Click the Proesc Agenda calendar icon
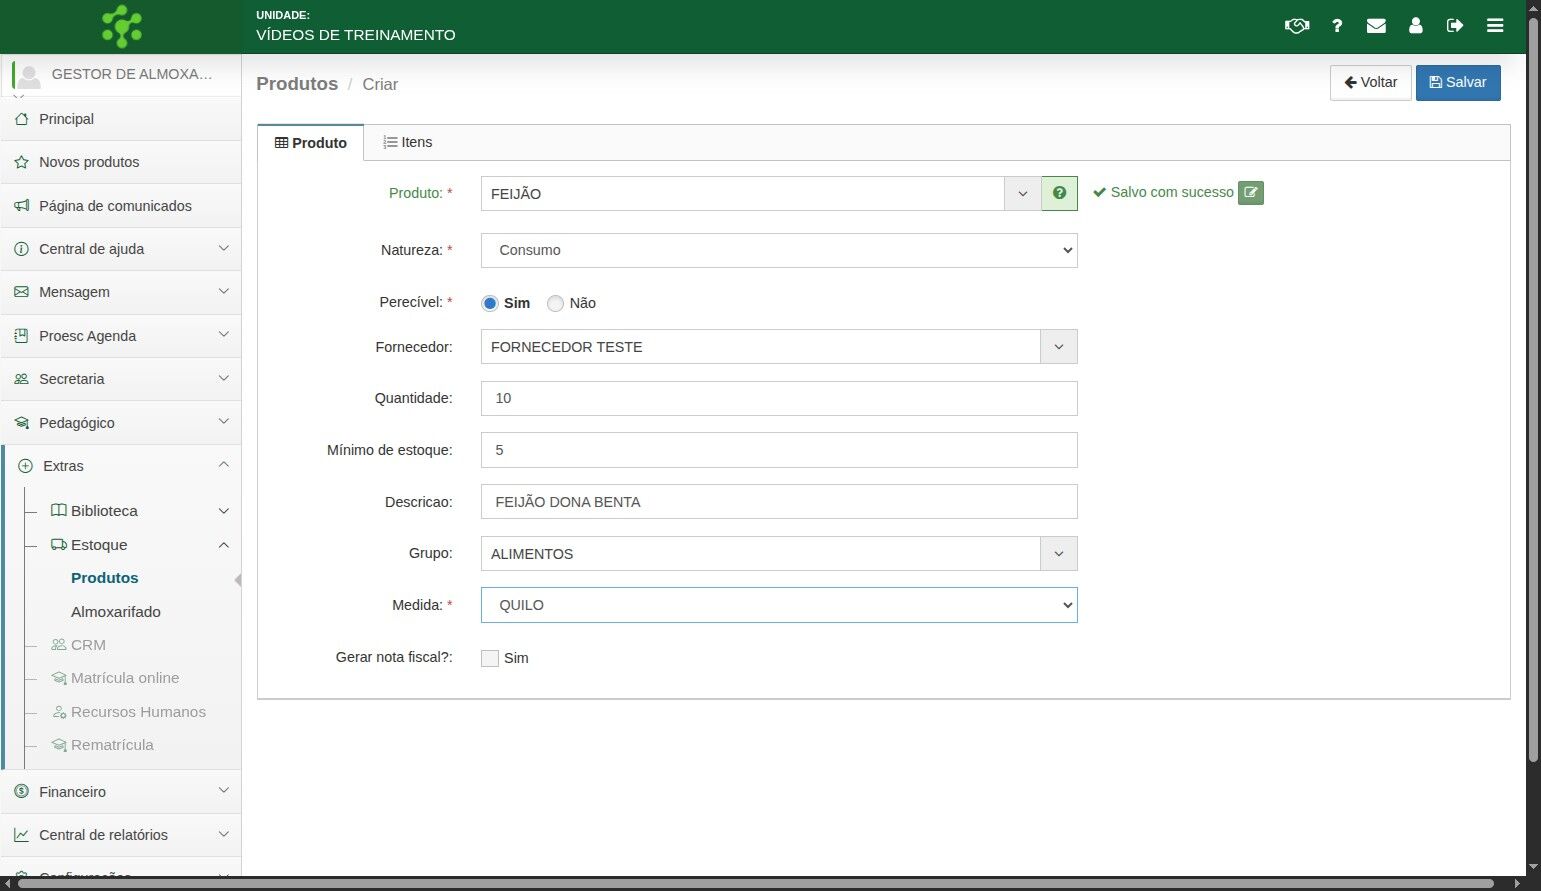The width and height of the screenshot is (1541, 891). pos(21,336)
